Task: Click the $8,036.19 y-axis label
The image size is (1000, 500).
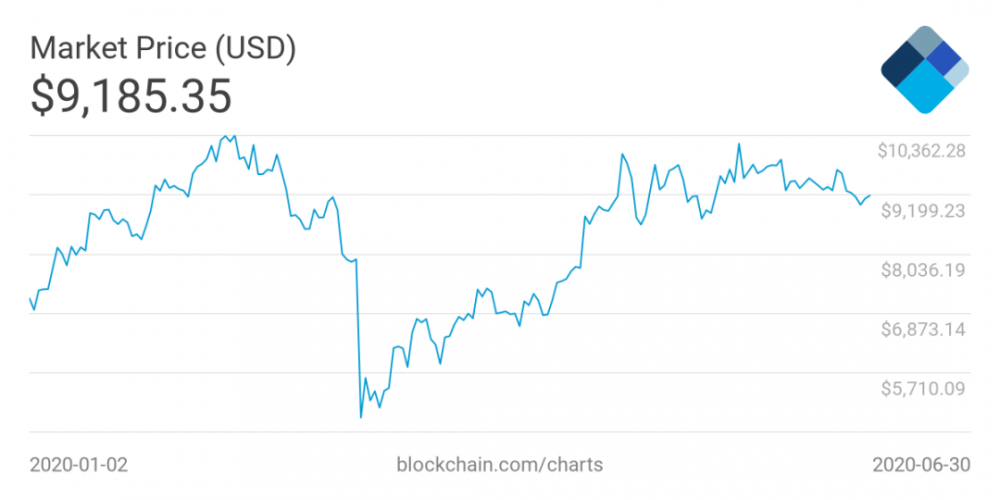Action: tap(922, 269)
